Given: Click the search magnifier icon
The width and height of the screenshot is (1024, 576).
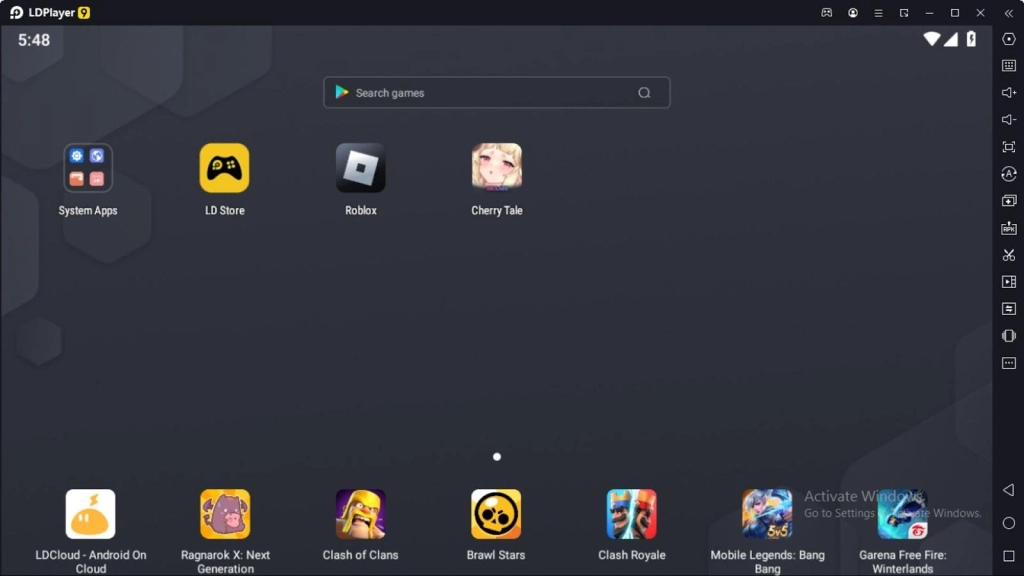Looking at the screenshot, I should [x=644, y=93].
